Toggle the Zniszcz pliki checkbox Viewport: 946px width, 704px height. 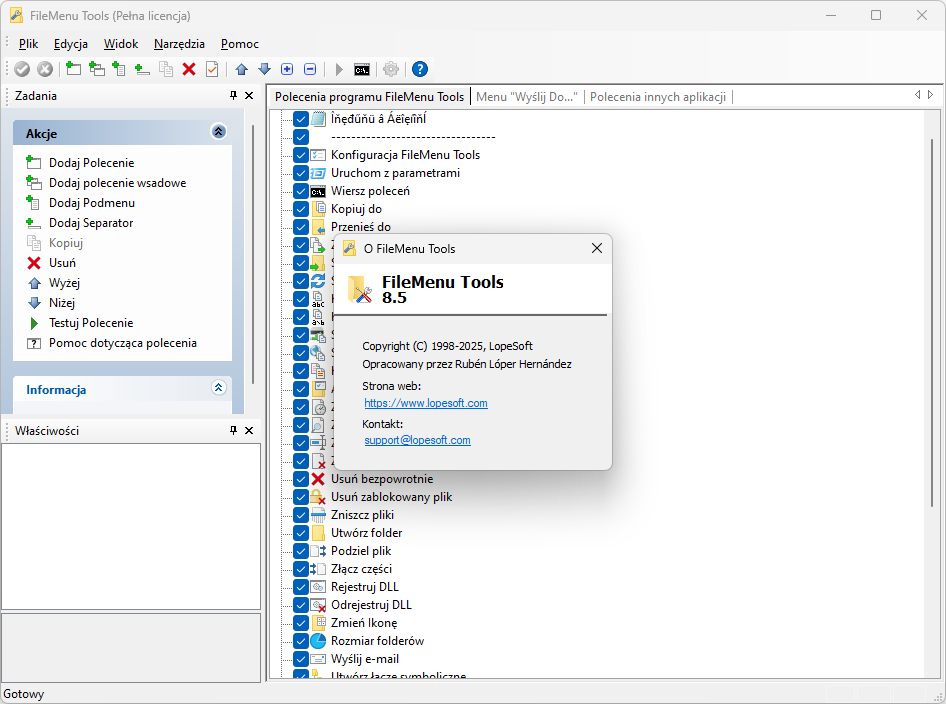click(x=301, y=515)
